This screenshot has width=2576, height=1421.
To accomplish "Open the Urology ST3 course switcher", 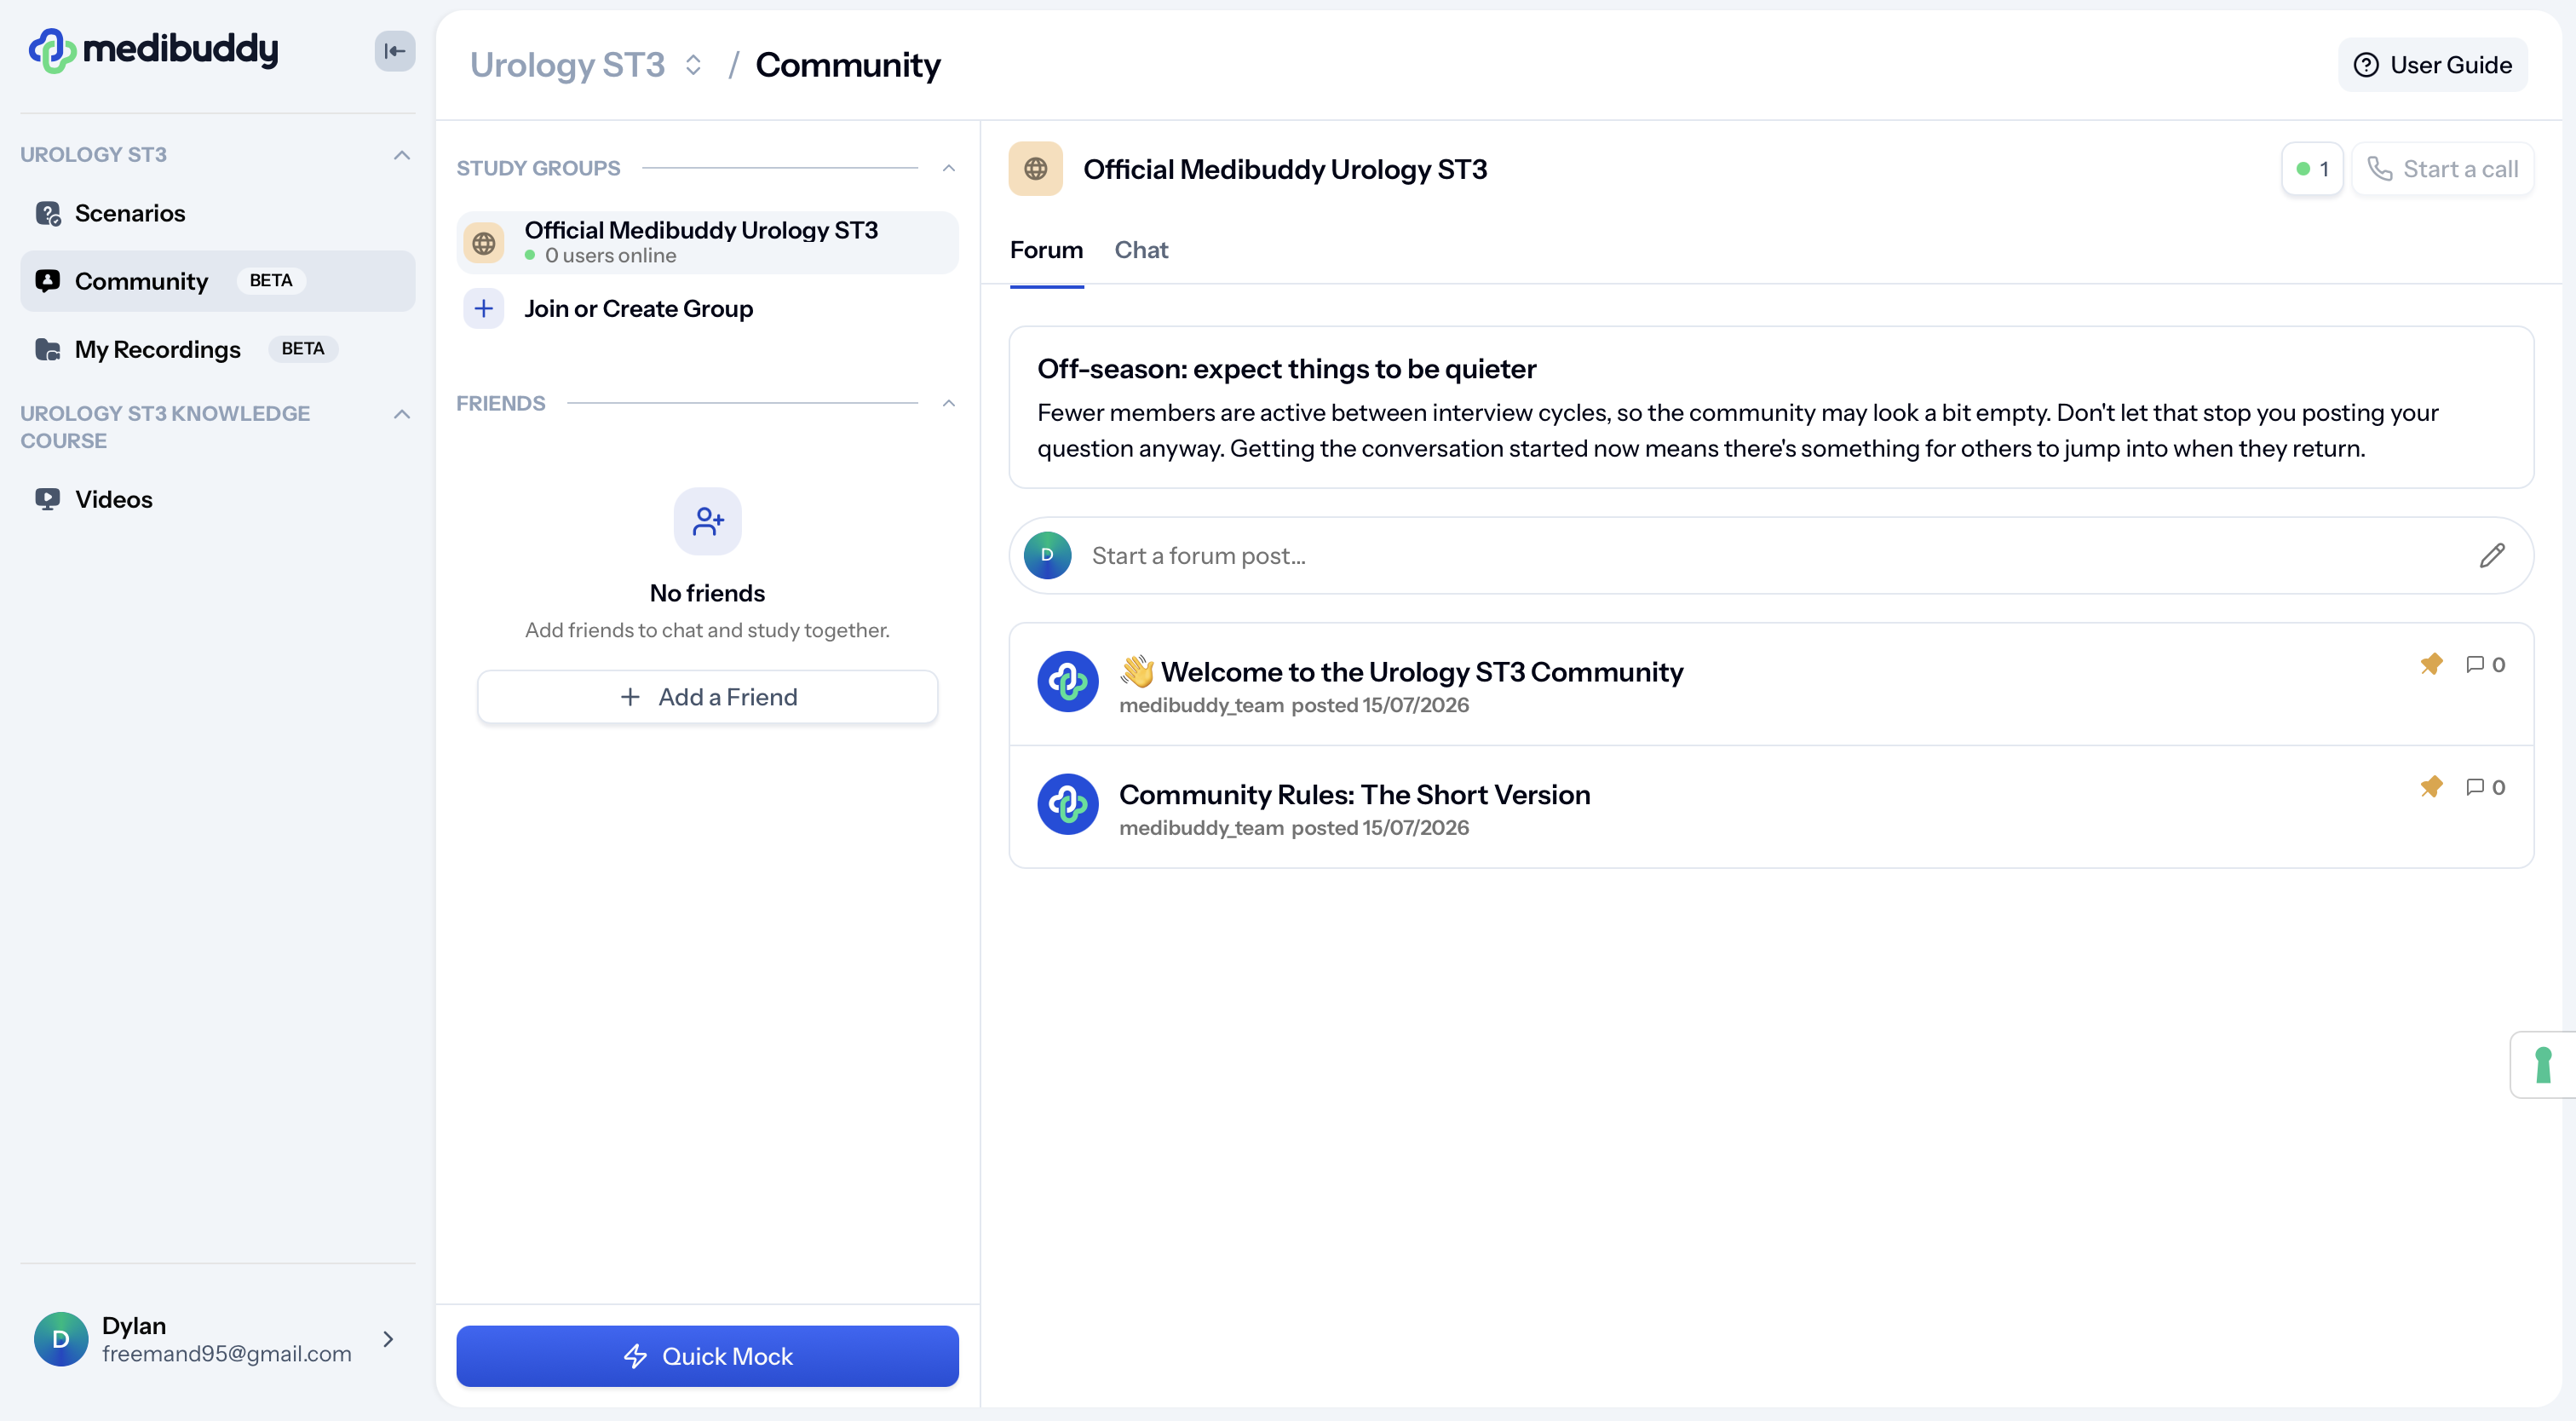I will coord(693,65).
